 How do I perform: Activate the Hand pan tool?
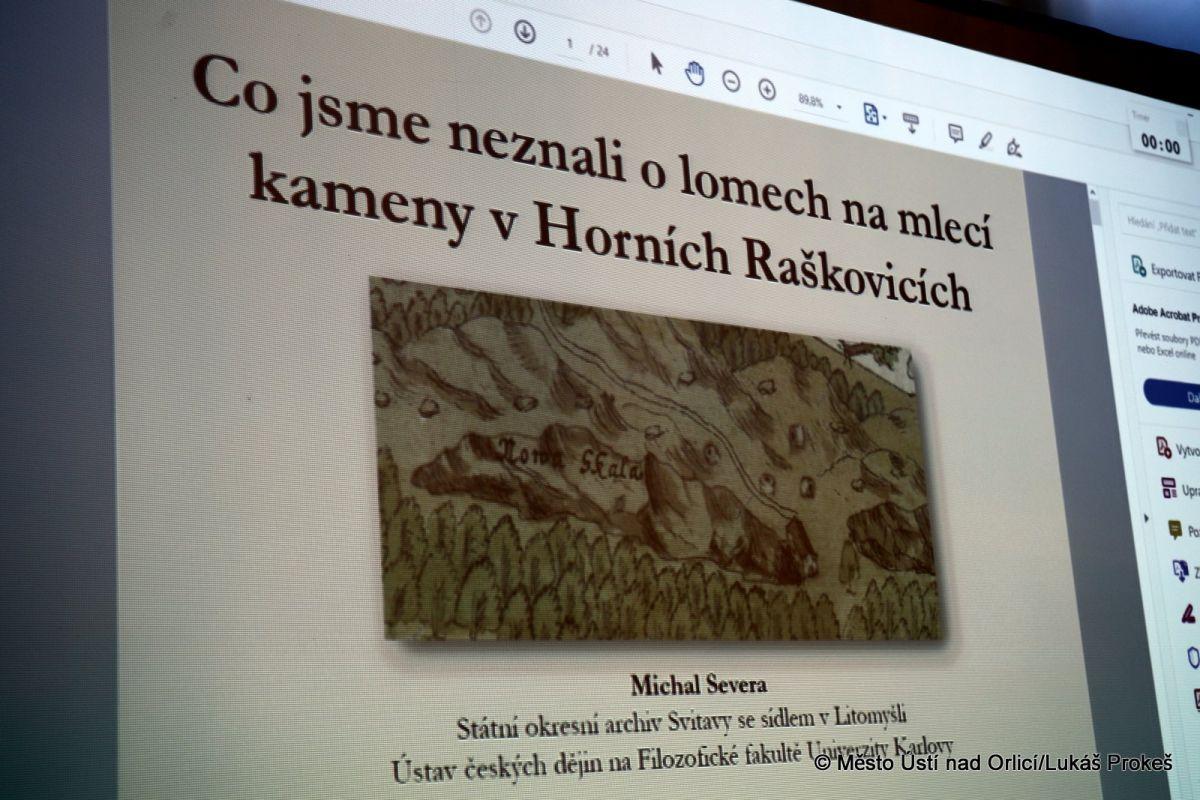694,71
